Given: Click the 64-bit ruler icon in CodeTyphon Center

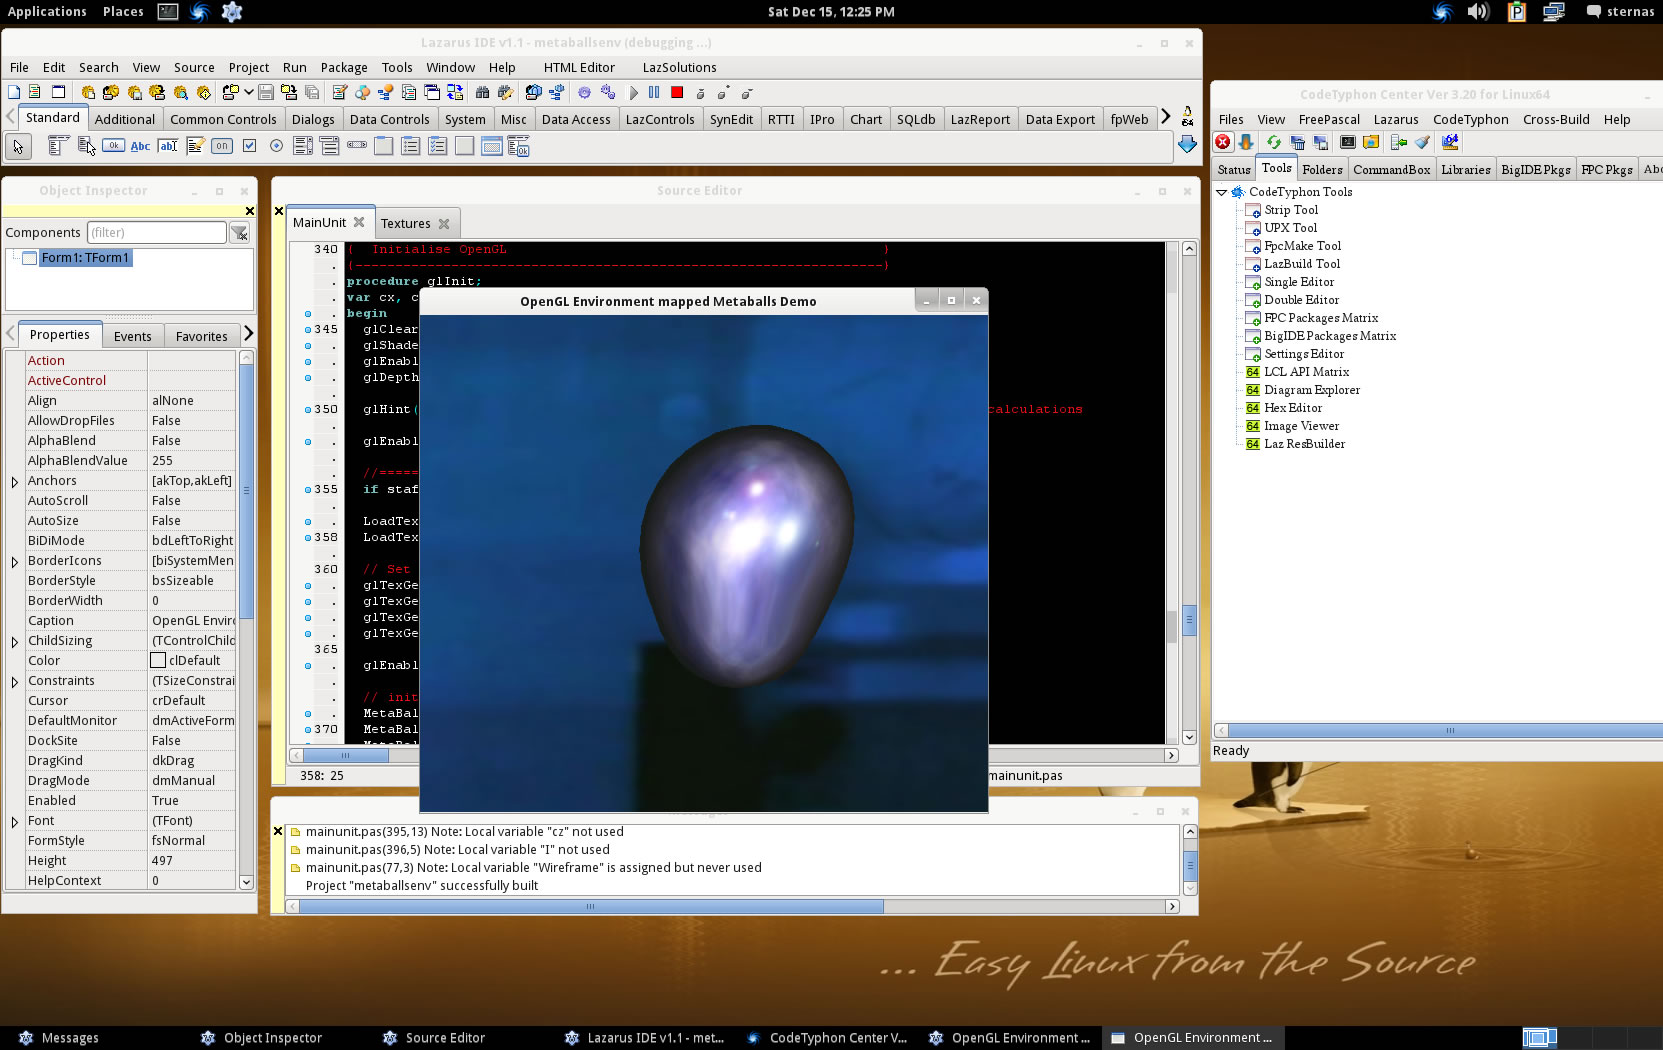Looking at the screenshot, I should click(1450, 143).
